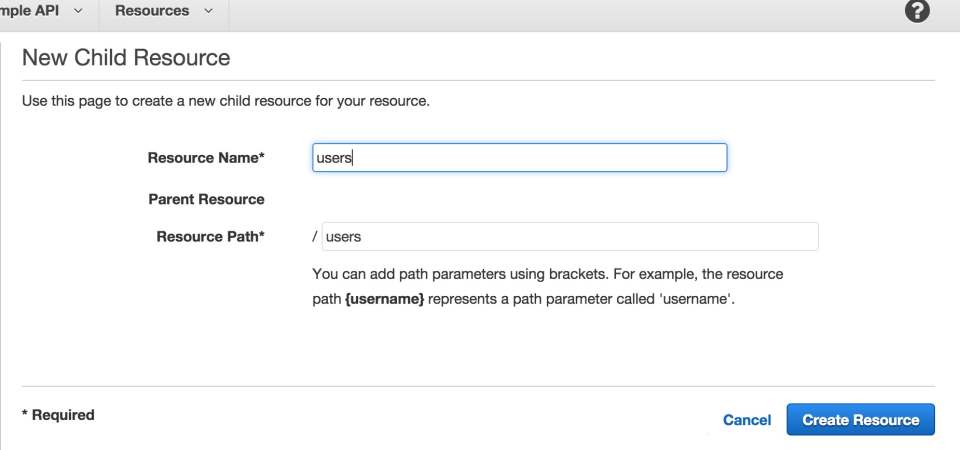Screen dimensions: 960x450
Task: Click the bold {username} example text
Action: coord(384,301)
